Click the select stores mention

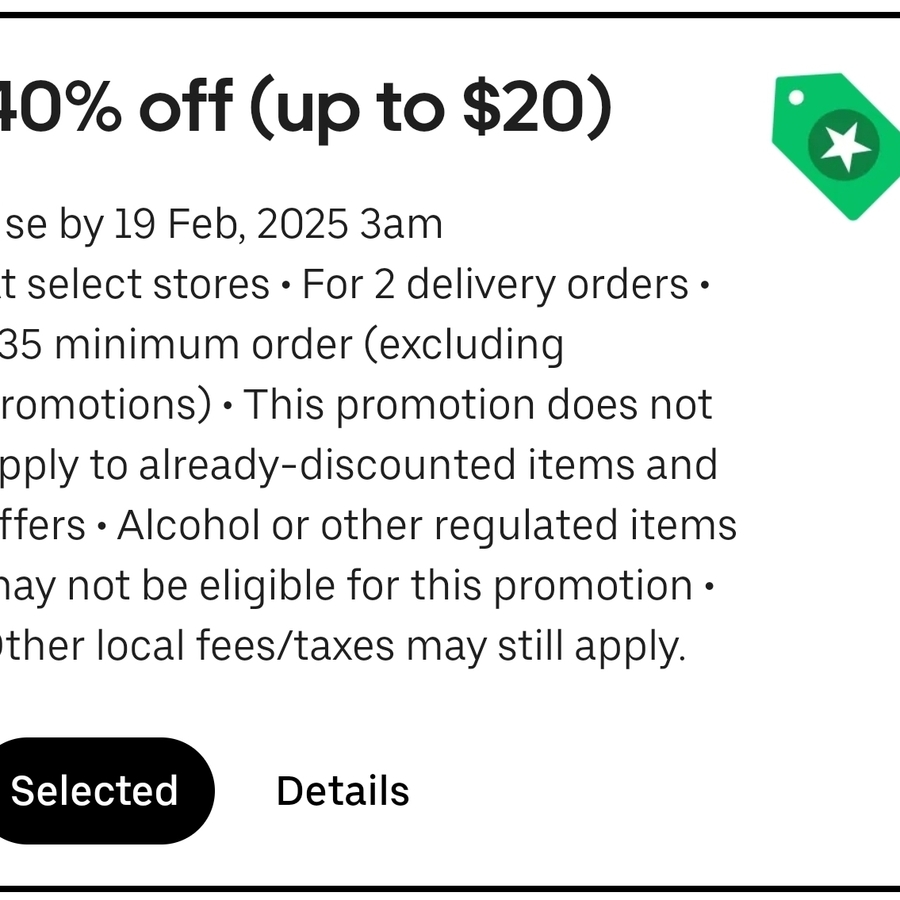click(130, 283)
